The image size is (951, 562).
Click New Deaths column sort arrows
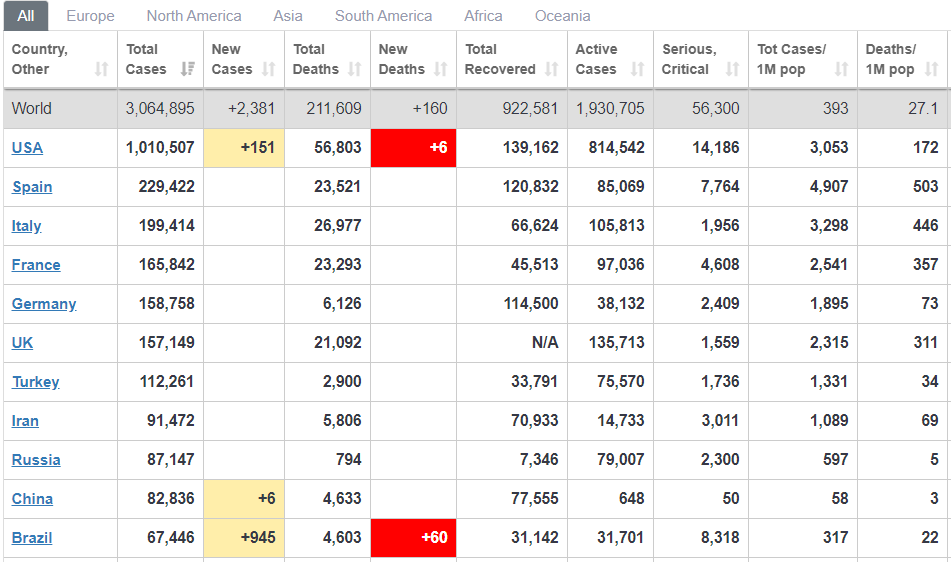coord(441,69)
